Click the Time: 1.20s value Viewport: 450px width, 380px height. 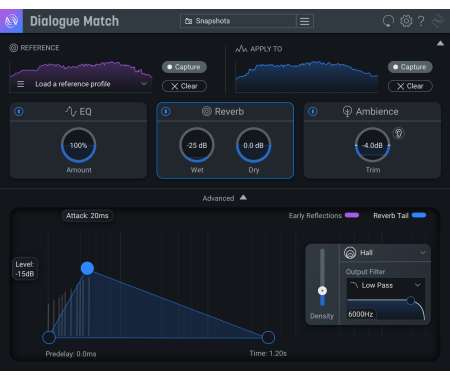[x=268, y=353]
